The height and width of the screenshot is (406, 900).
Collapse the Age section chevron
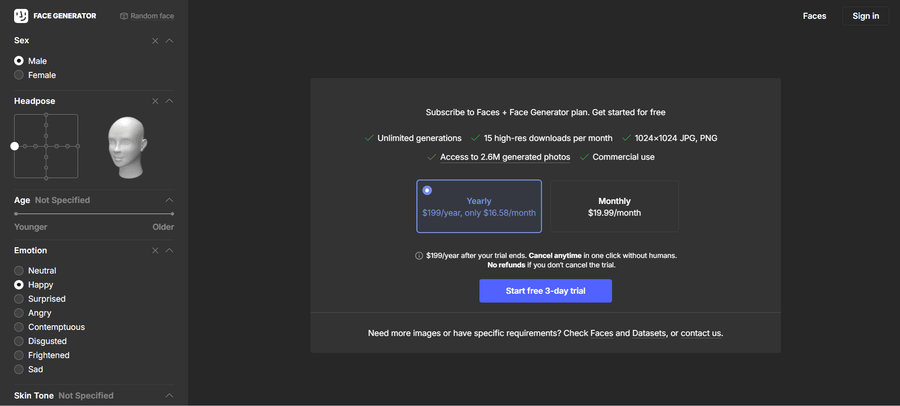170,200
